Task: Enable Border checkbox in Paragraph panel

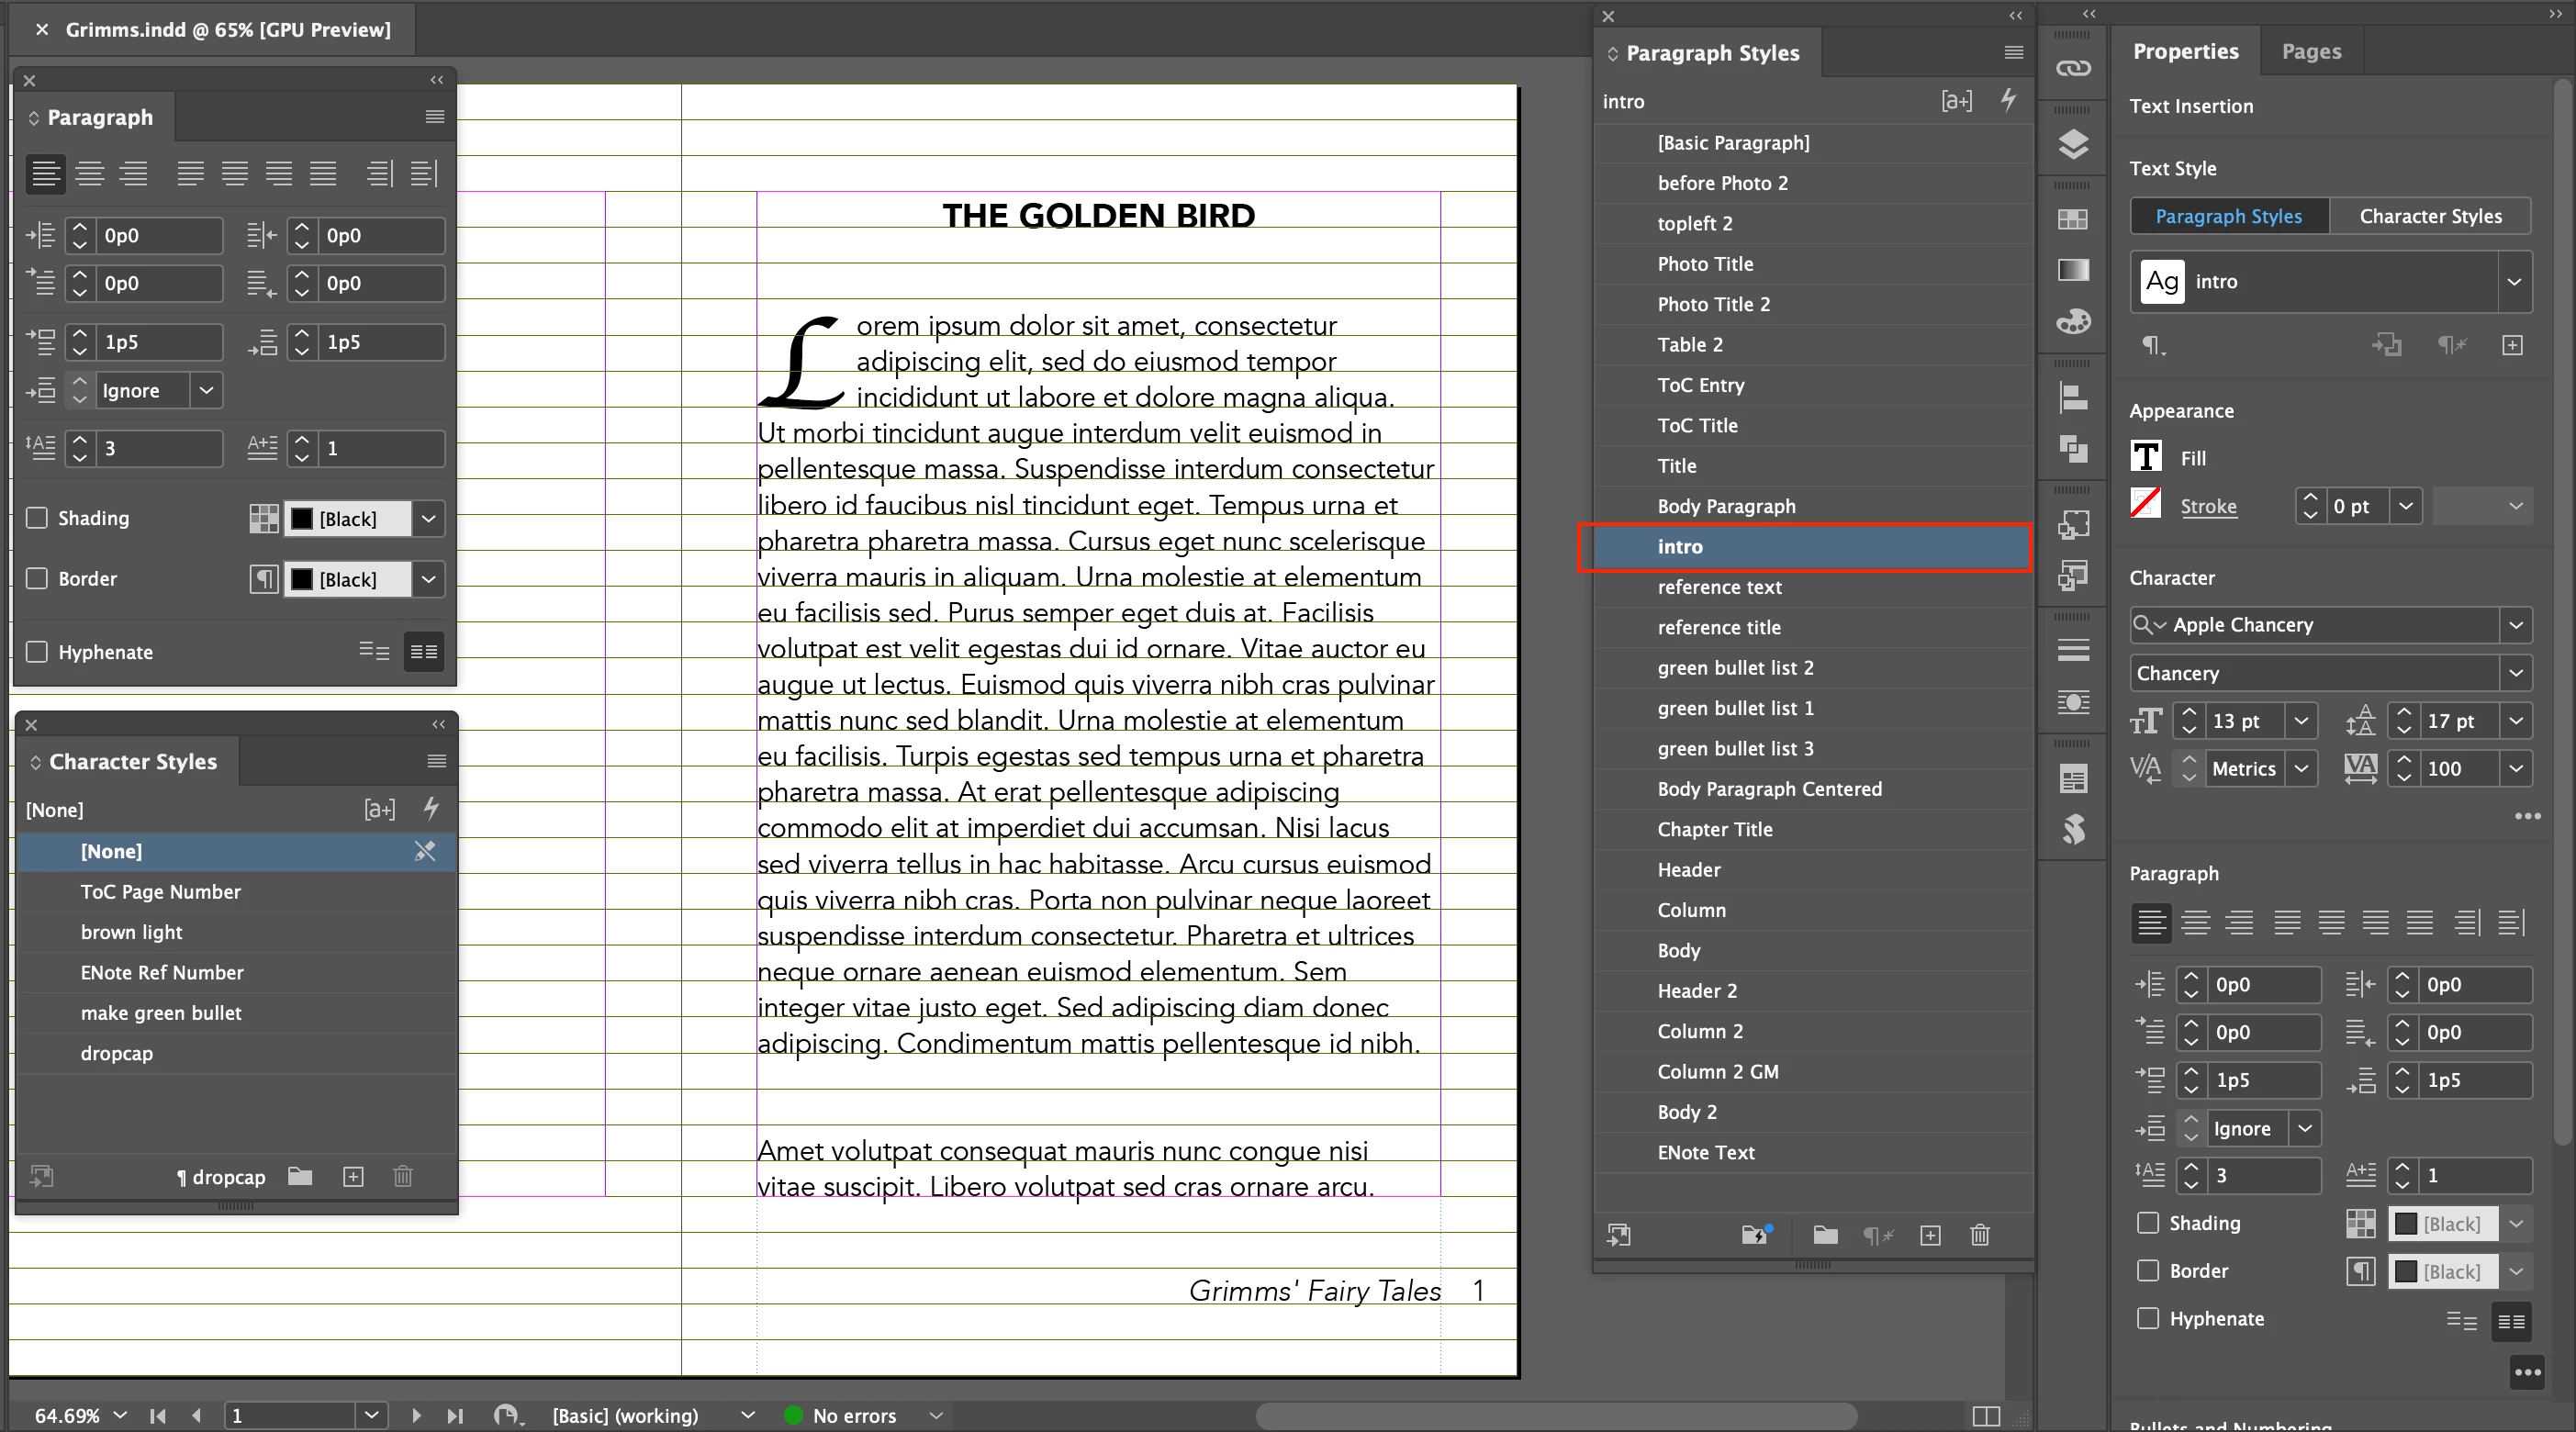Action: [37, 578]
